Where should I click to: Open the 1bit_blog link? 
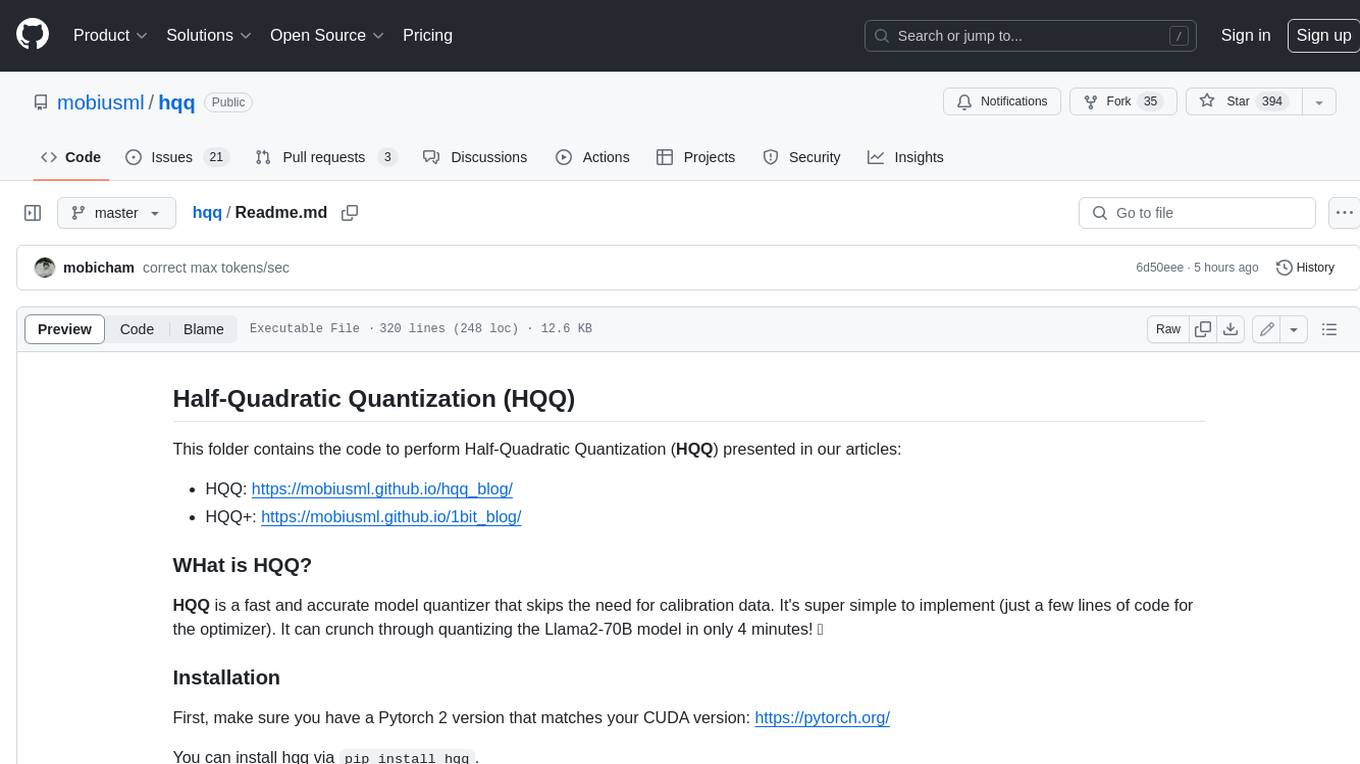tap(391, 517)
